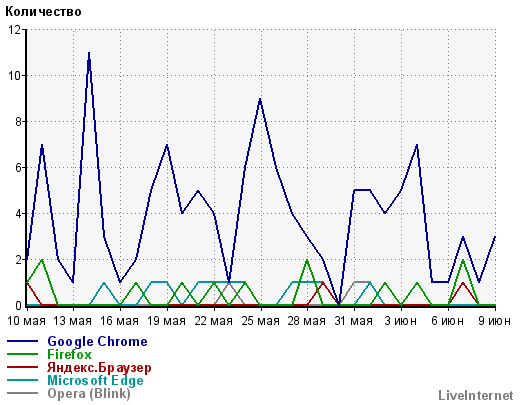The image size is (520, 405).
Task: Click the 19 мая x-axis label
Action: (167, 321)
